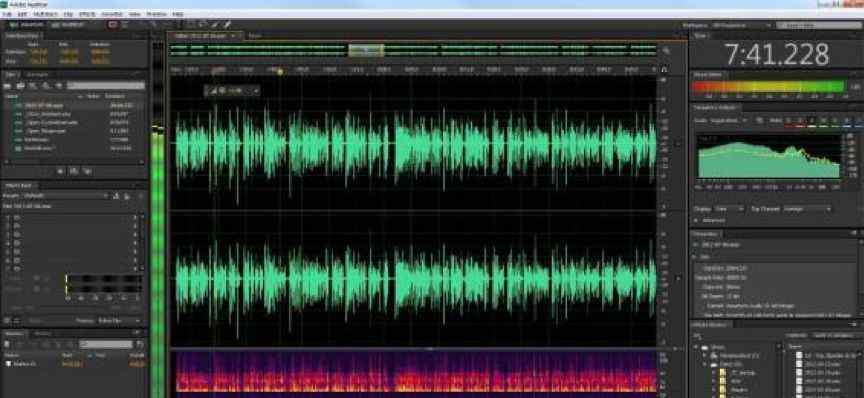The height and width of the screenshot is (398, 864).
Task: Expand the Advanced section in Frequency Analysis
Action: coord(710,220)
